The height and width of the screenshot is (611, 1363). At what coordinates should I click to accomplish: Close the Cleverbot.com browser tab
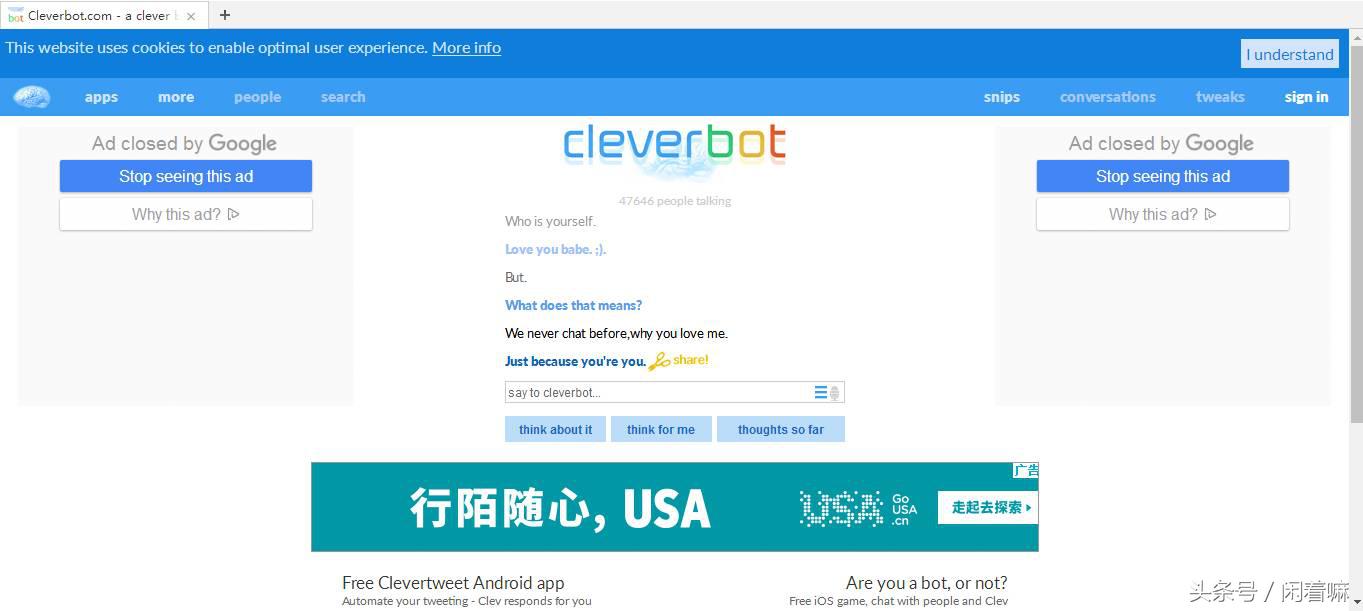[191, 16]
